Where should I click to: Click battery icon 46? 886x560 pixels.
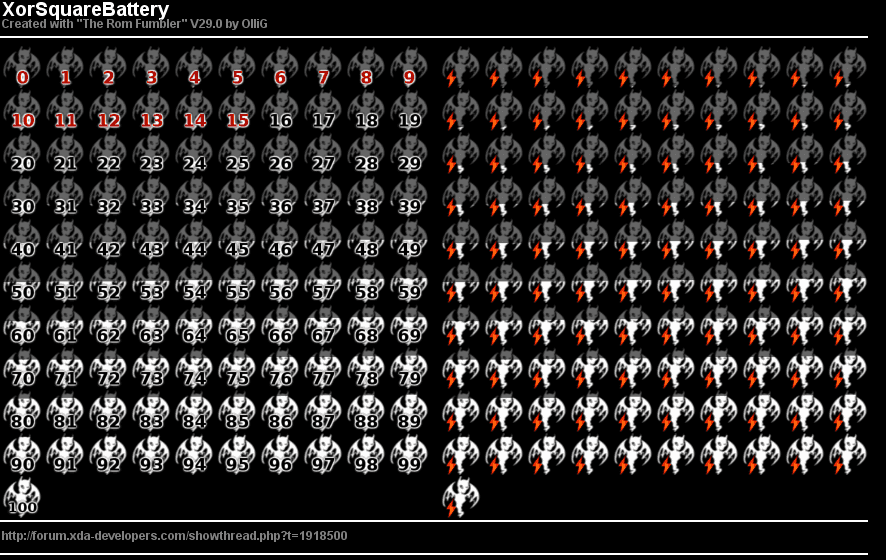pos(280,240)
